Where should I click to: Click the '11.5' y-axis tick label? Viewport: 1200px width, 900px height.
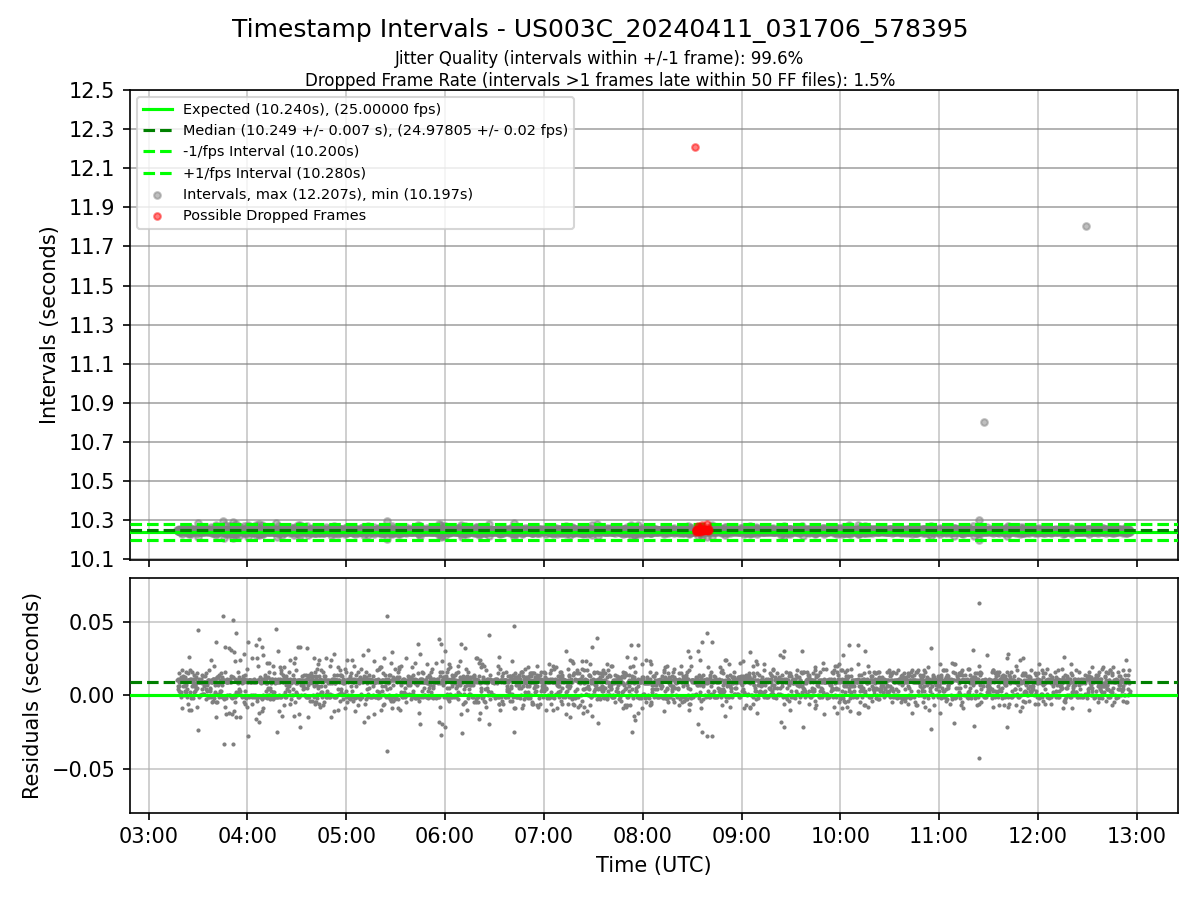[92, 286]
